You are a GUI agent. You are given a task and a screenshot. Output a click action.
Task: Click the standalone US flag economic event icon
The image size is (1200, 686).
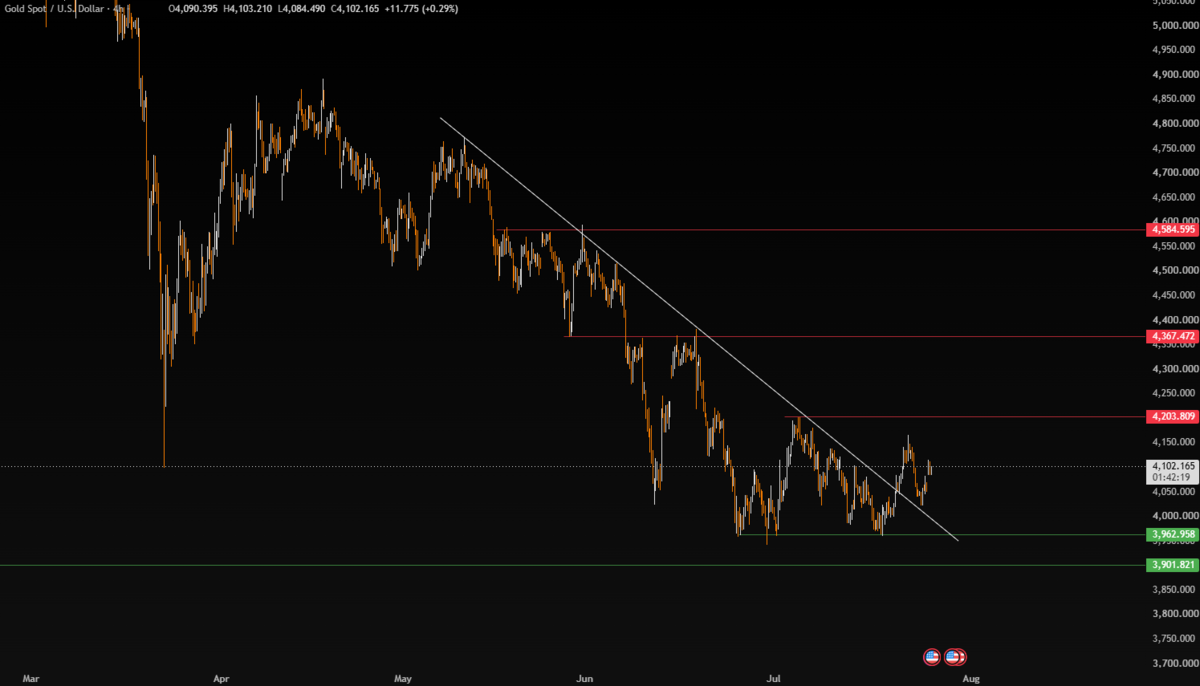click(x=931, y=657)
